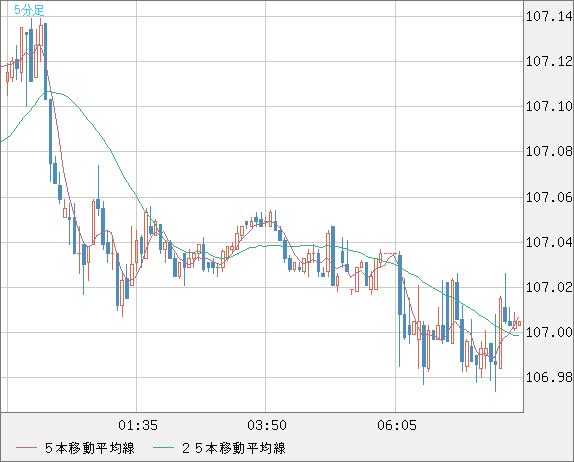Click the 107.02 price axis label
Image resolution: width=574 pixels, height=462 pixels.
click(549, 287)
